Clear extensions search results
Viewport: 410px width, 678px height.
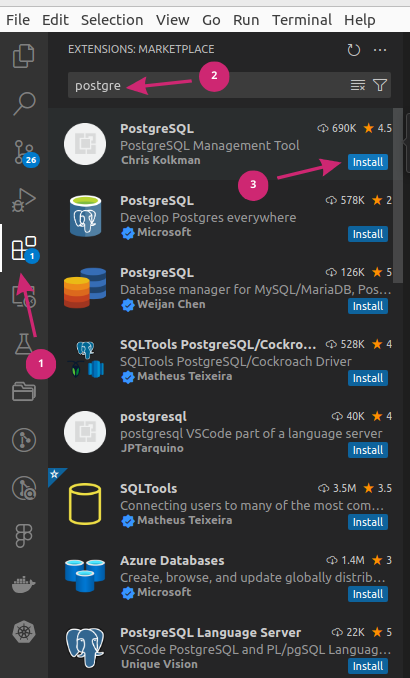pos(358,85)
